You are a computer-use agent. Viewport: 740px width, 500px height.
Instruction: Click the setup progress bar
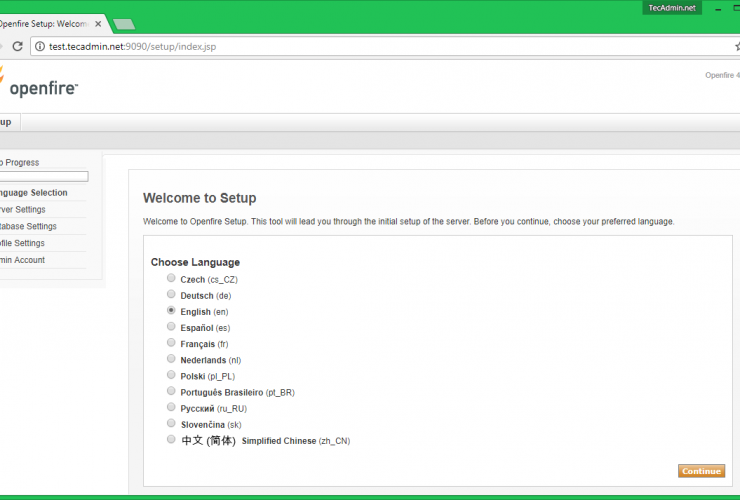coord(44,177)
